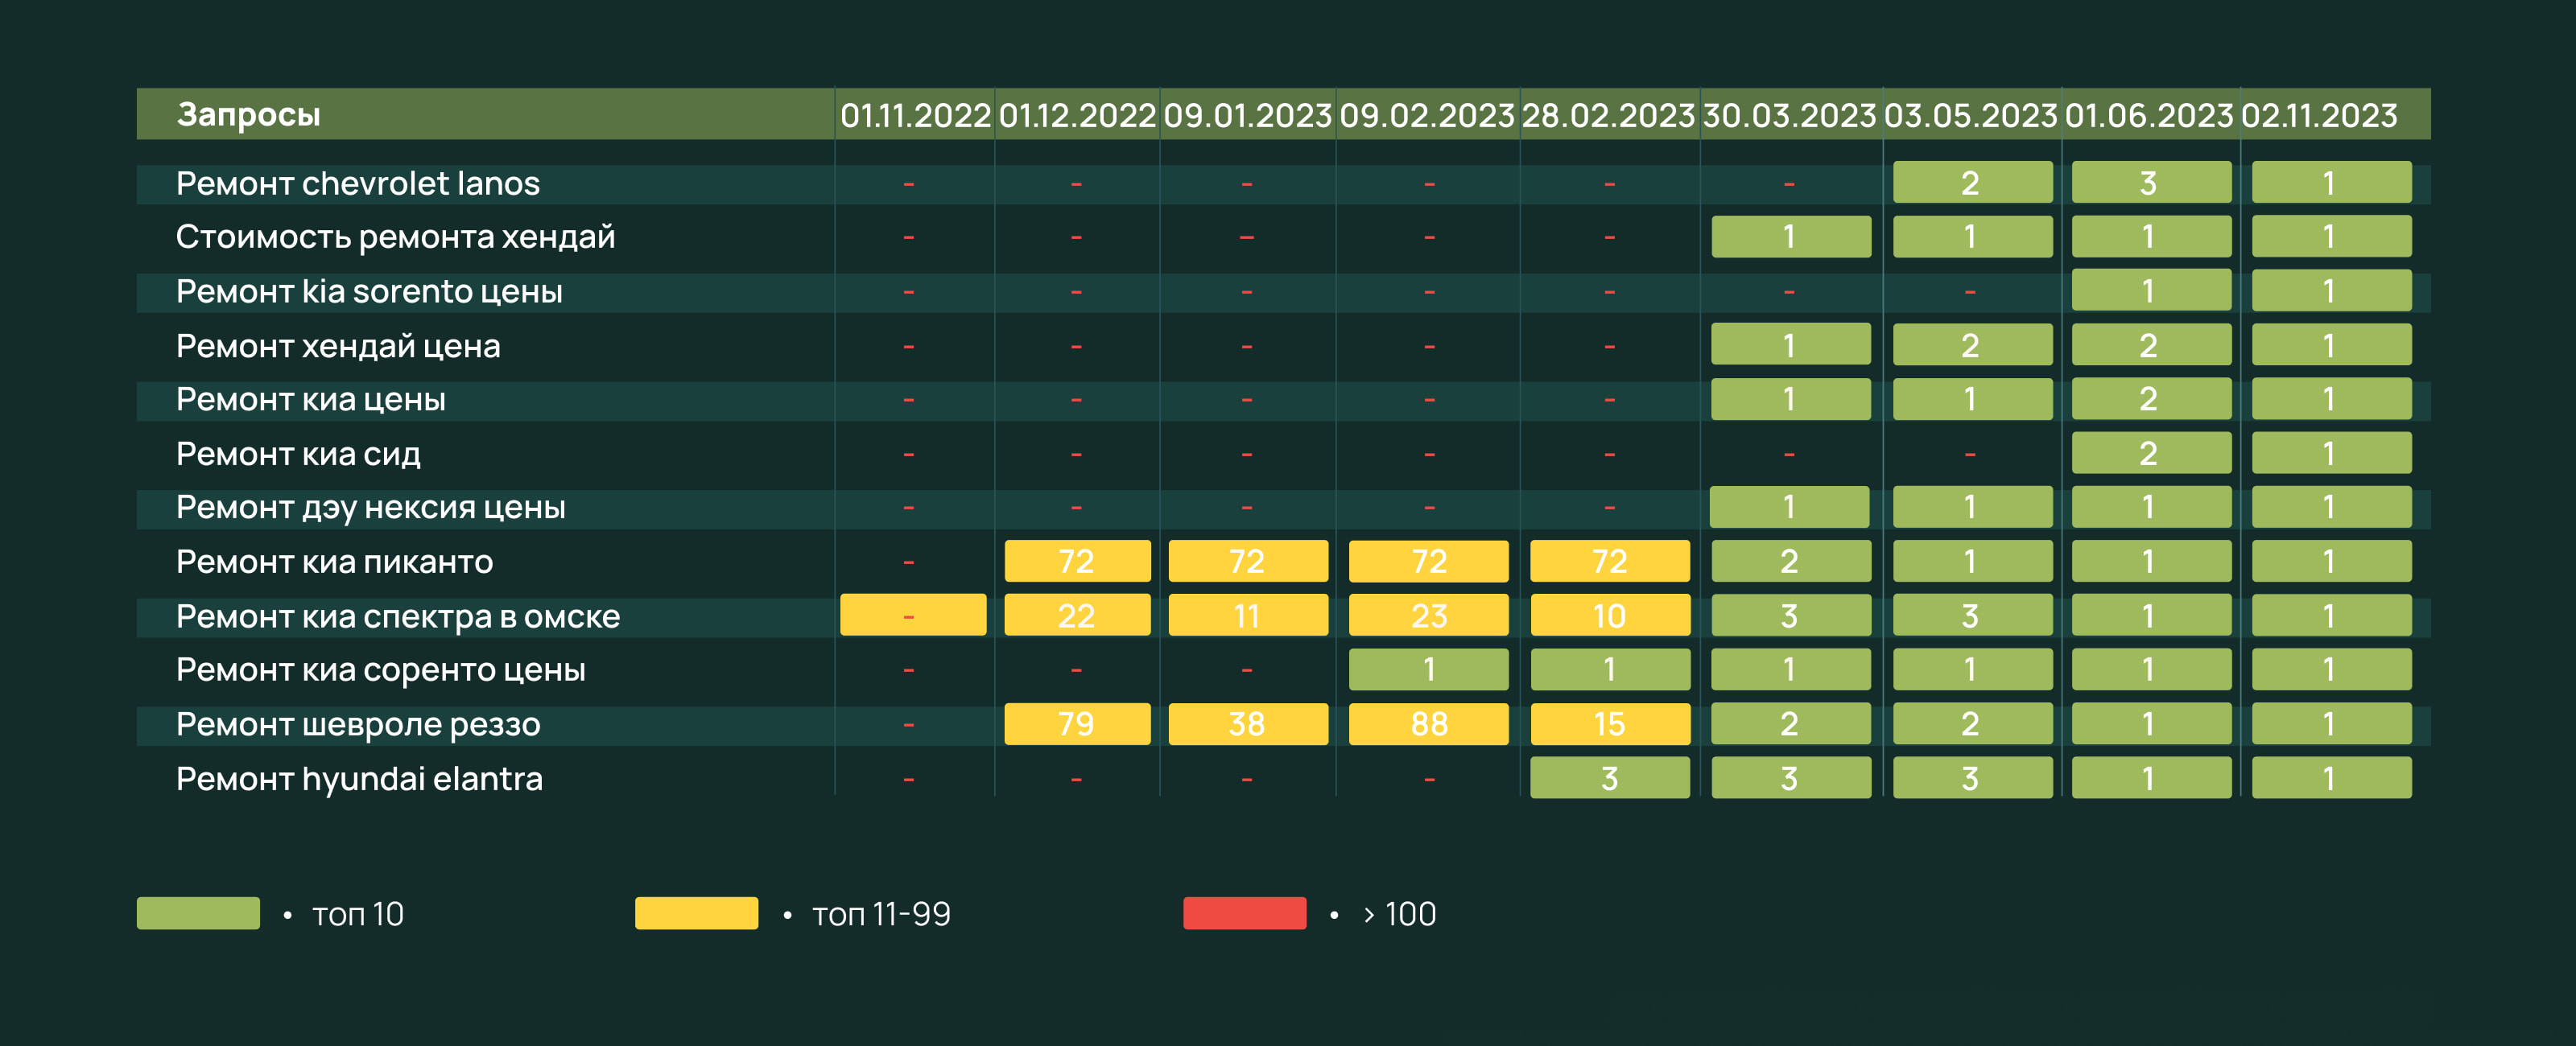Click the value 11 in киа спектра row
The image size is (2576, 1046).
1248,615
